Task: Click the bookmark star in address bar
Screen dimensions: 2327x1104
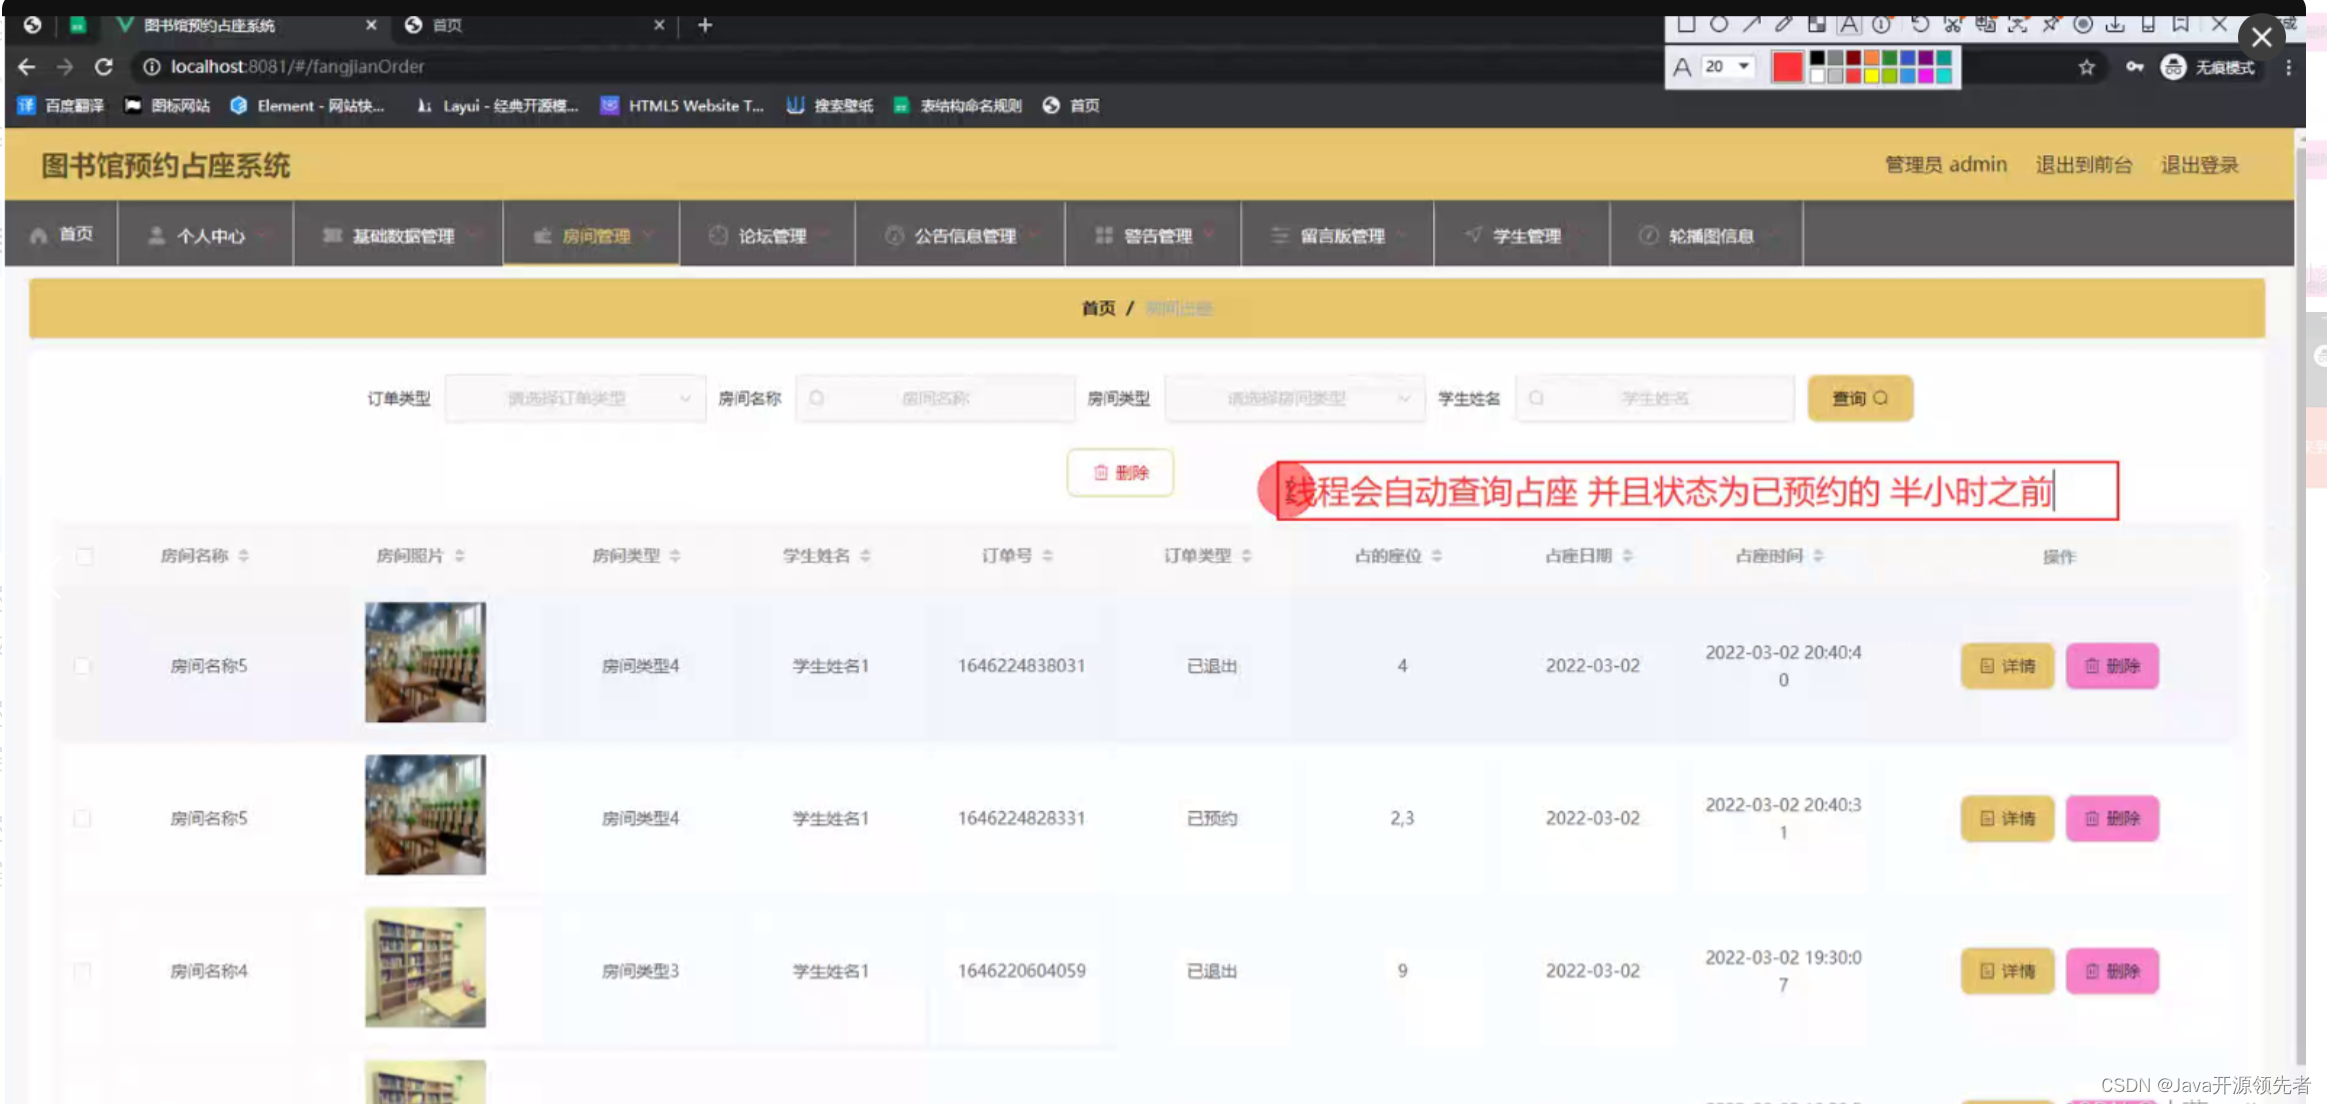Action: click(2087, 69)
